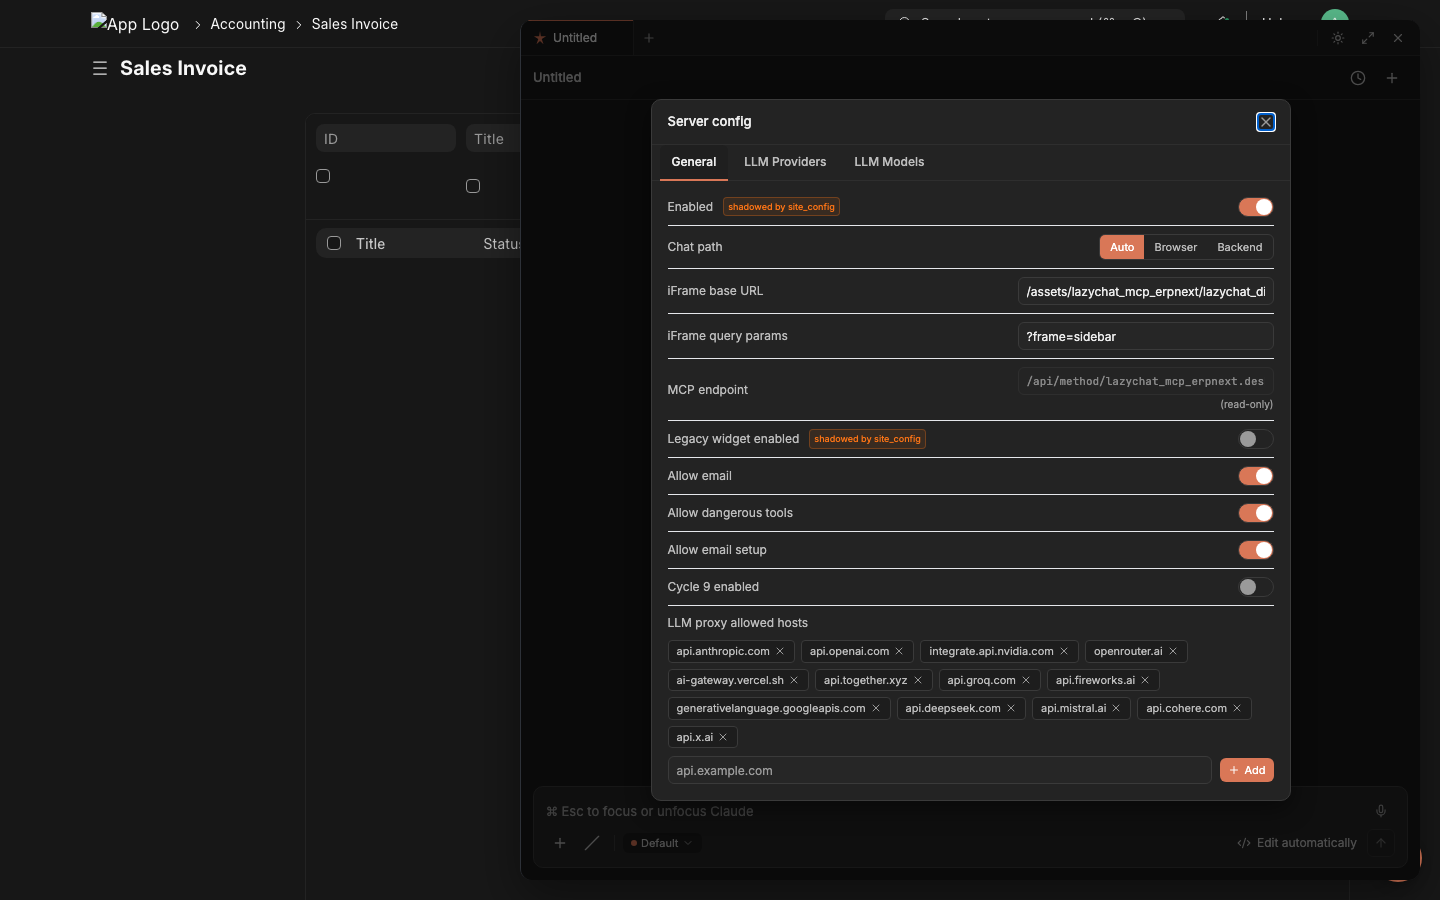Select the Untitled chat tab
The height and width of the screenshot is (900, 1440).
(577, 38)
